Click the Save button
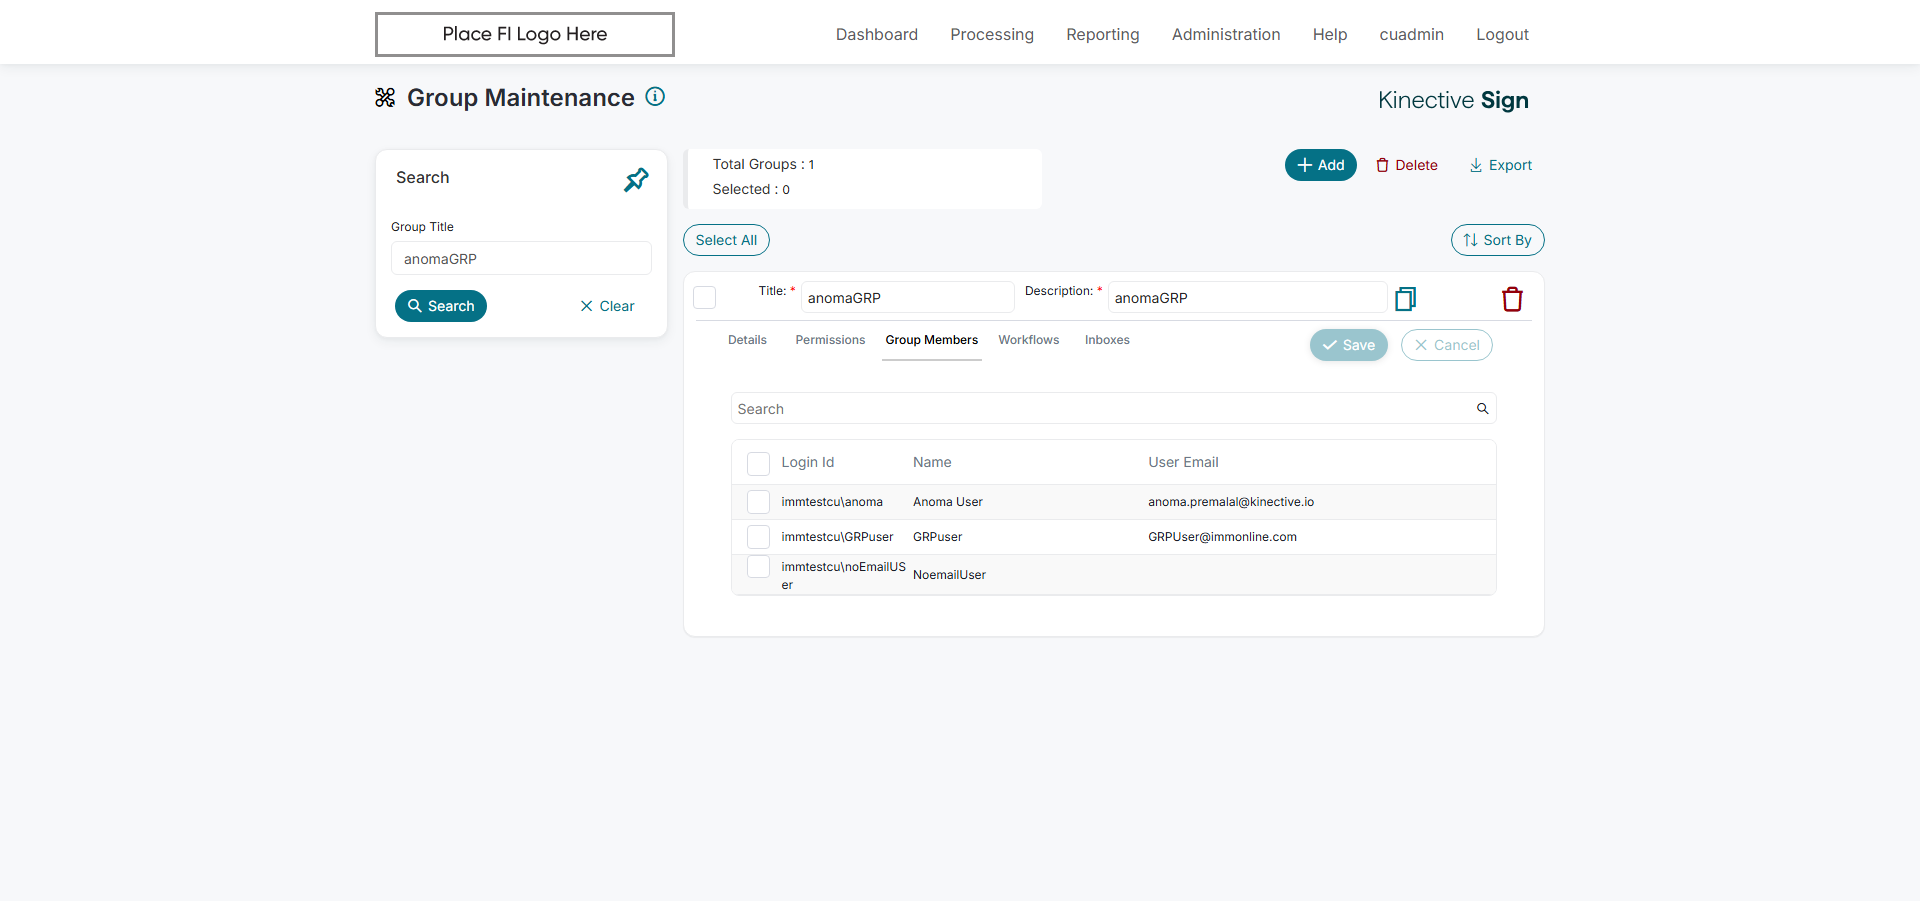The image size is (1920, 901). 1349,345
